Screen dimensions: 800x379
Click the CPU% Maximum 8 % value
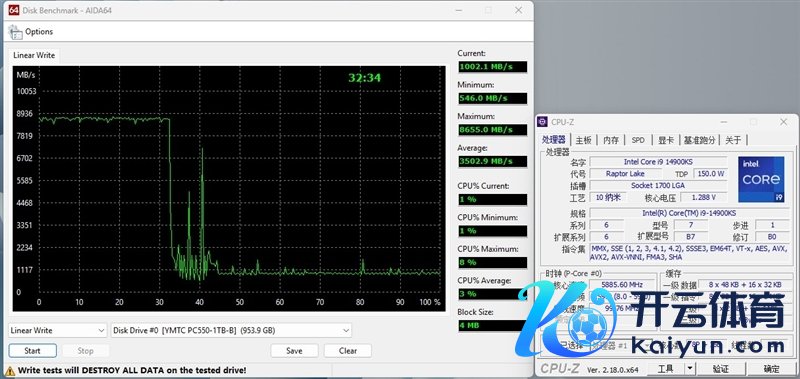pos(492,263)
